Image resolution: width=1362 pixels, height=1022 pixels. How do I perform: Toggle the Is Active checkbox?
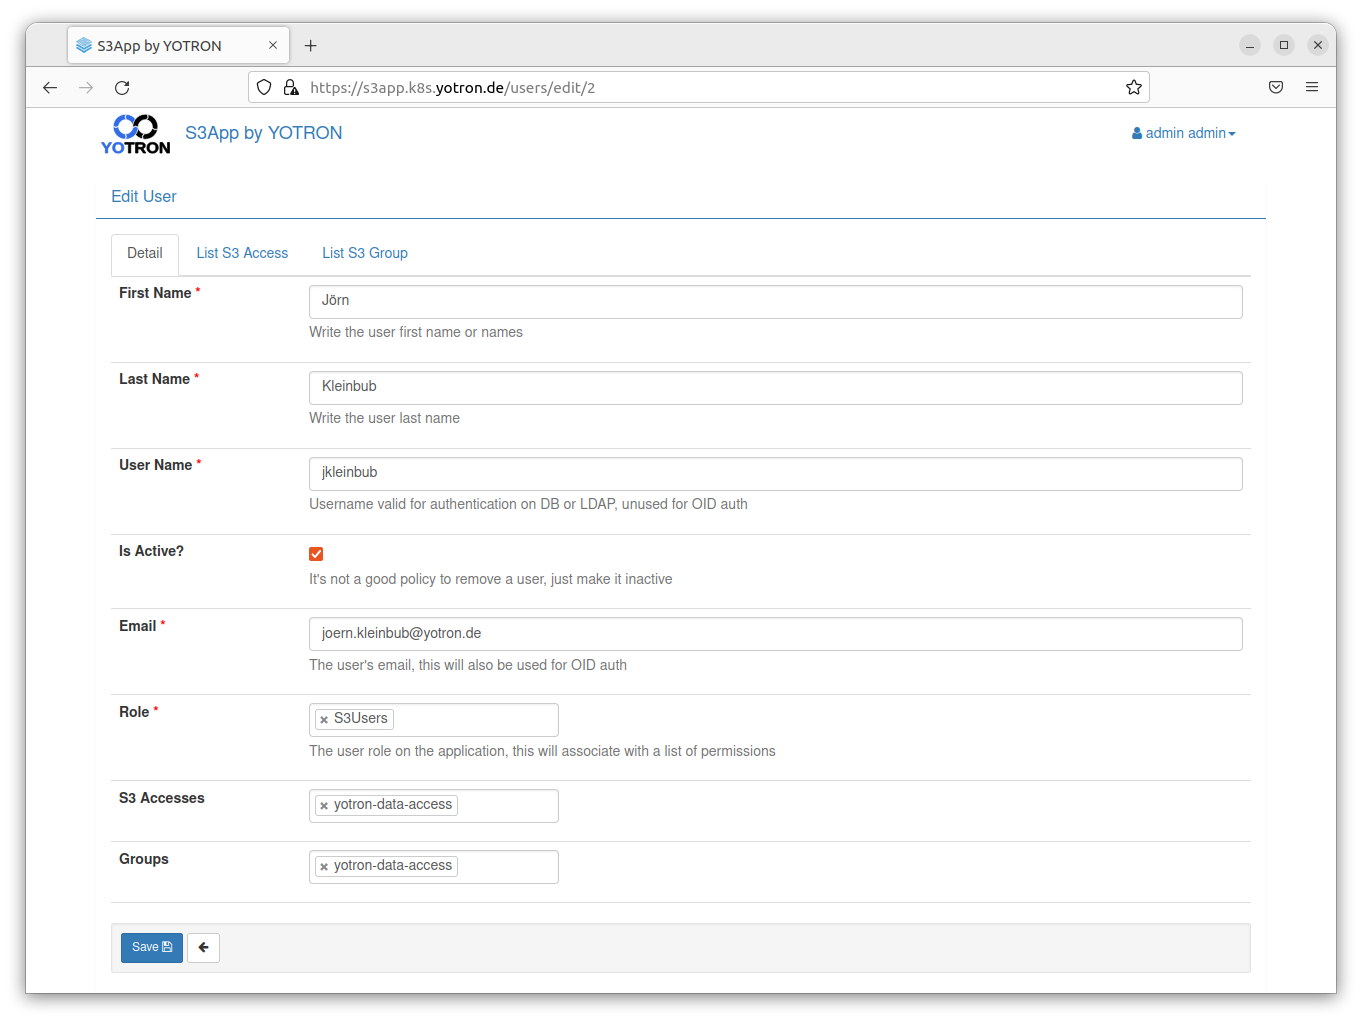coord(316,554)
